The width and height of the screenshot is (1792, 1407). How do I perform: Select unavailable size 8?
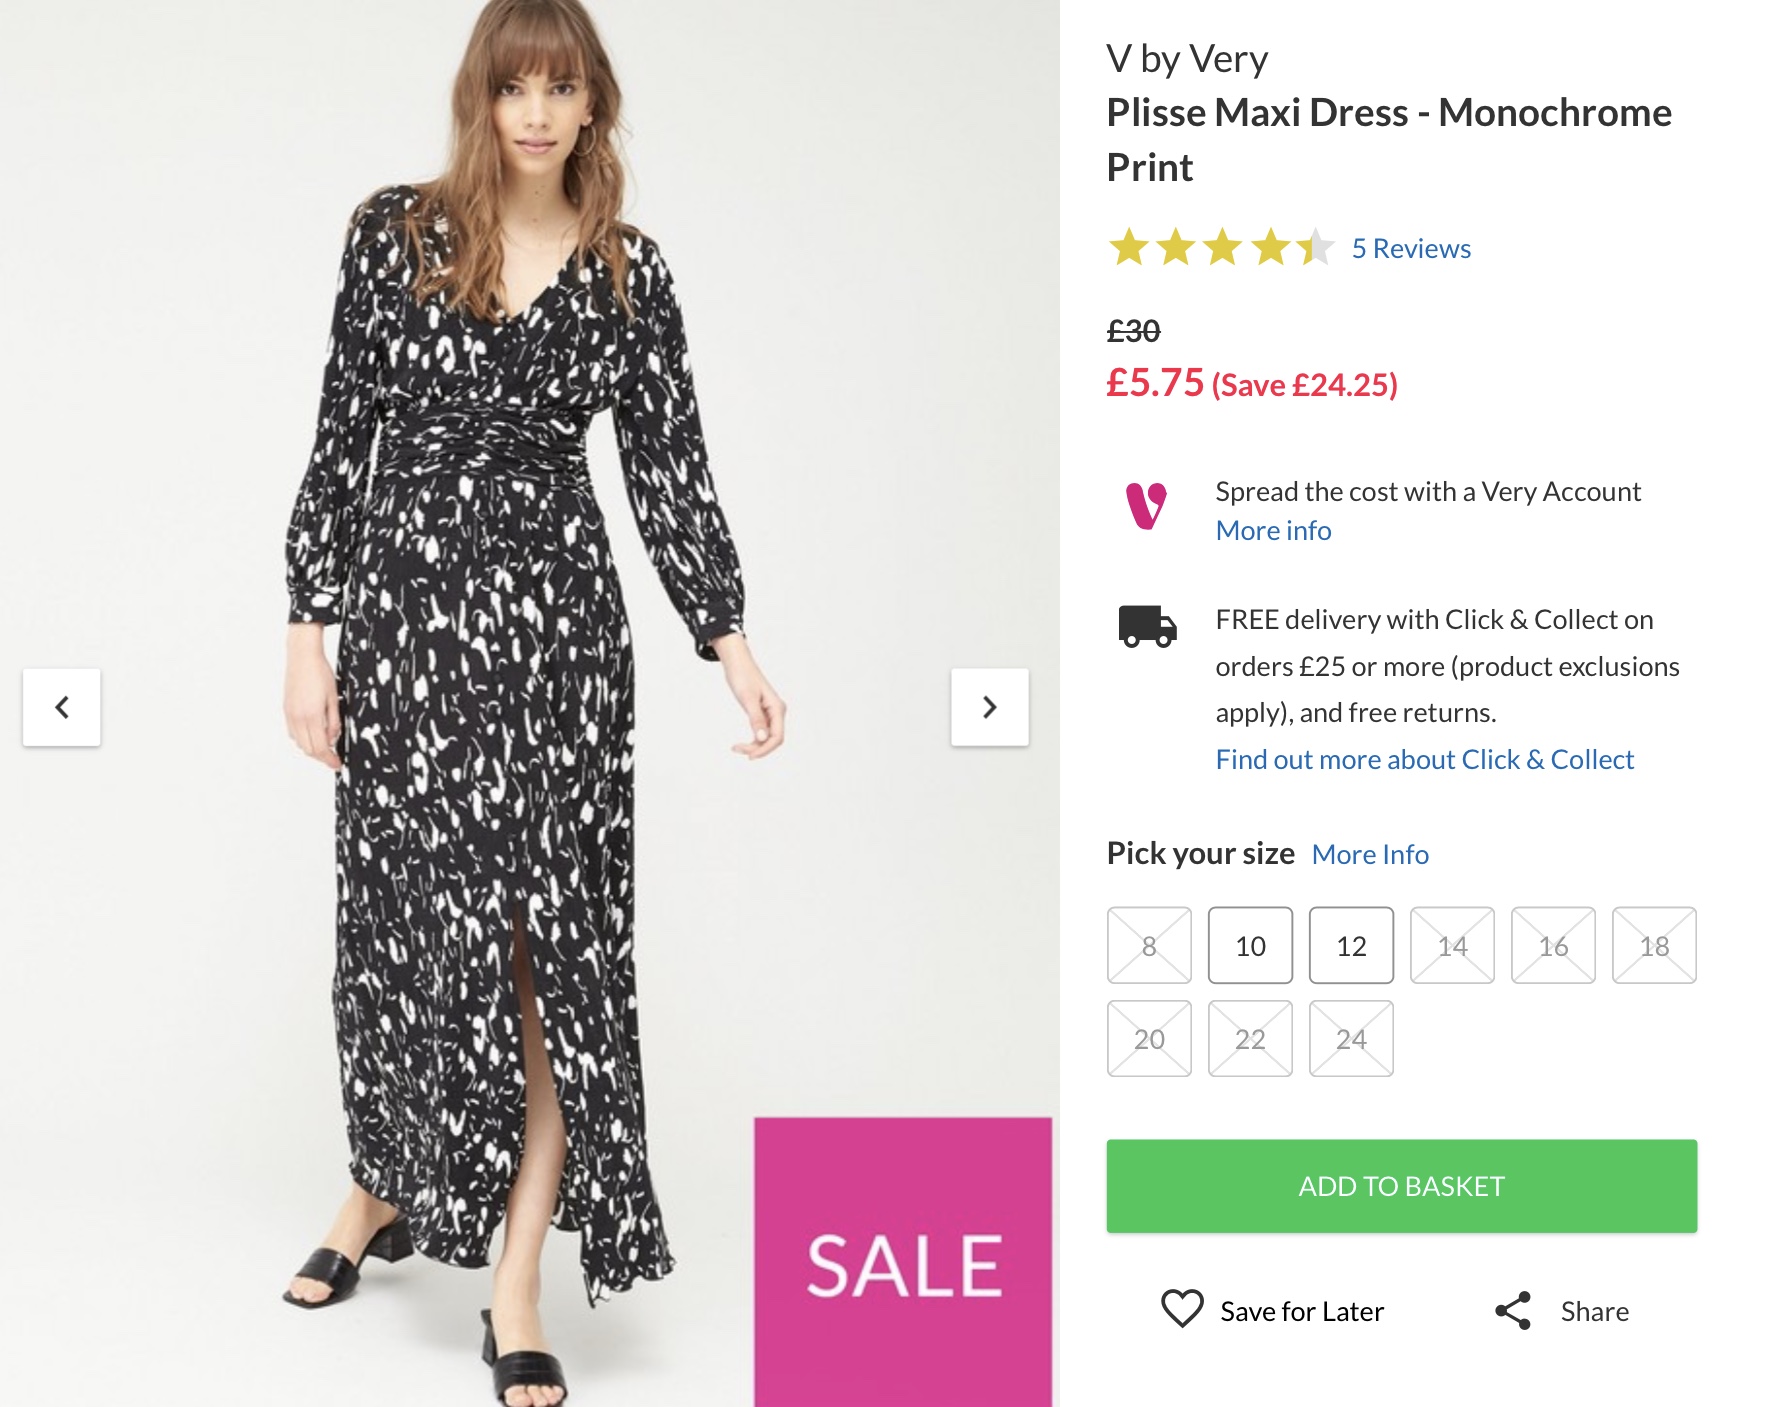[1149, 945]
